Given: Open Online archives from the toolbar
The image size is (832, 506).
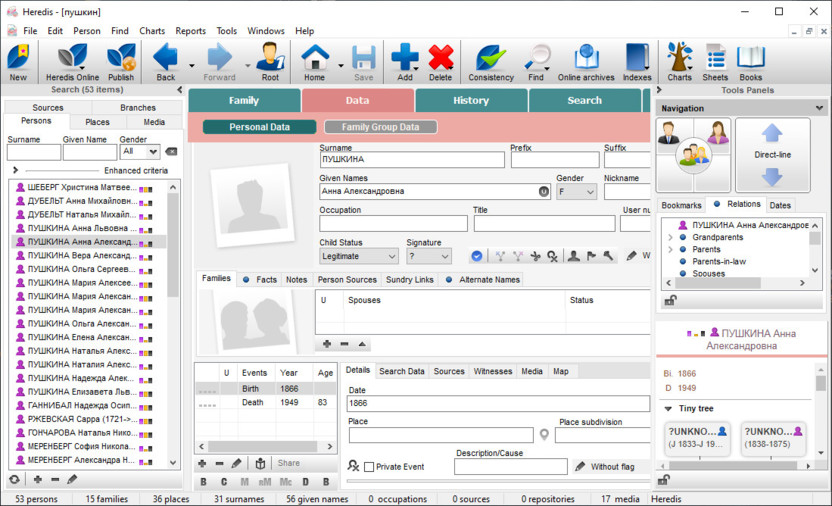Looking at the screenshot, I should pyautogui.click(x=586, y=62).
